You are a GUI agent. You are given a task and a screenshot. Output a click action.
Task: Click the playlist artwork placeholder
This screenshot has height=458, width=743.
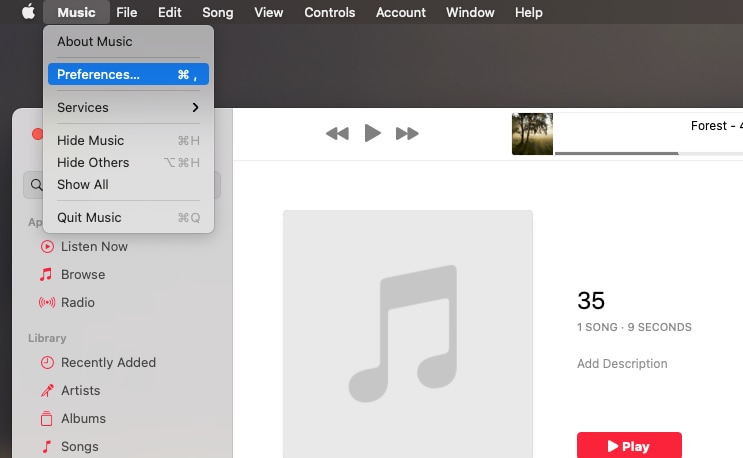(x=408, y=334)
